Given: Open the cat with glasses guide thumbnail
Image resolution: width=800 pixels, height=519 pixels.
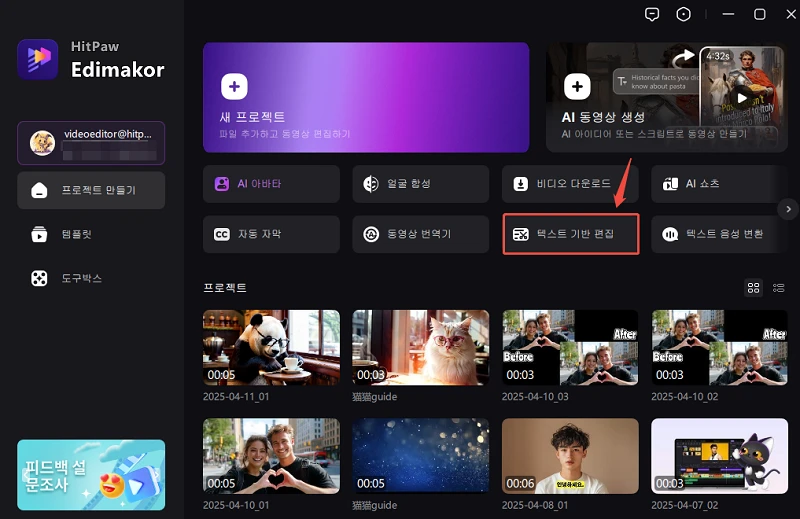Looking at the screenshot, I should (x=421, y=348).
